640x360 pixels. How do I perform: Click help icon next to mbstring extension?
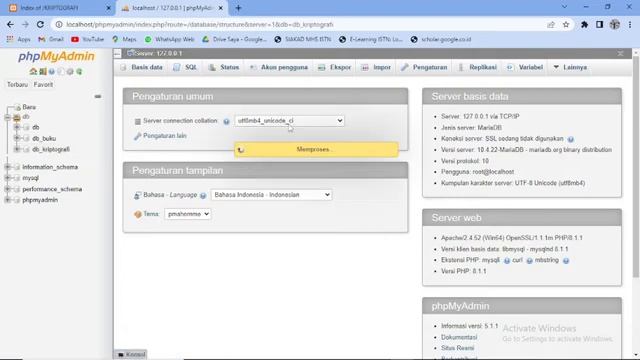(x=566, y=260)
